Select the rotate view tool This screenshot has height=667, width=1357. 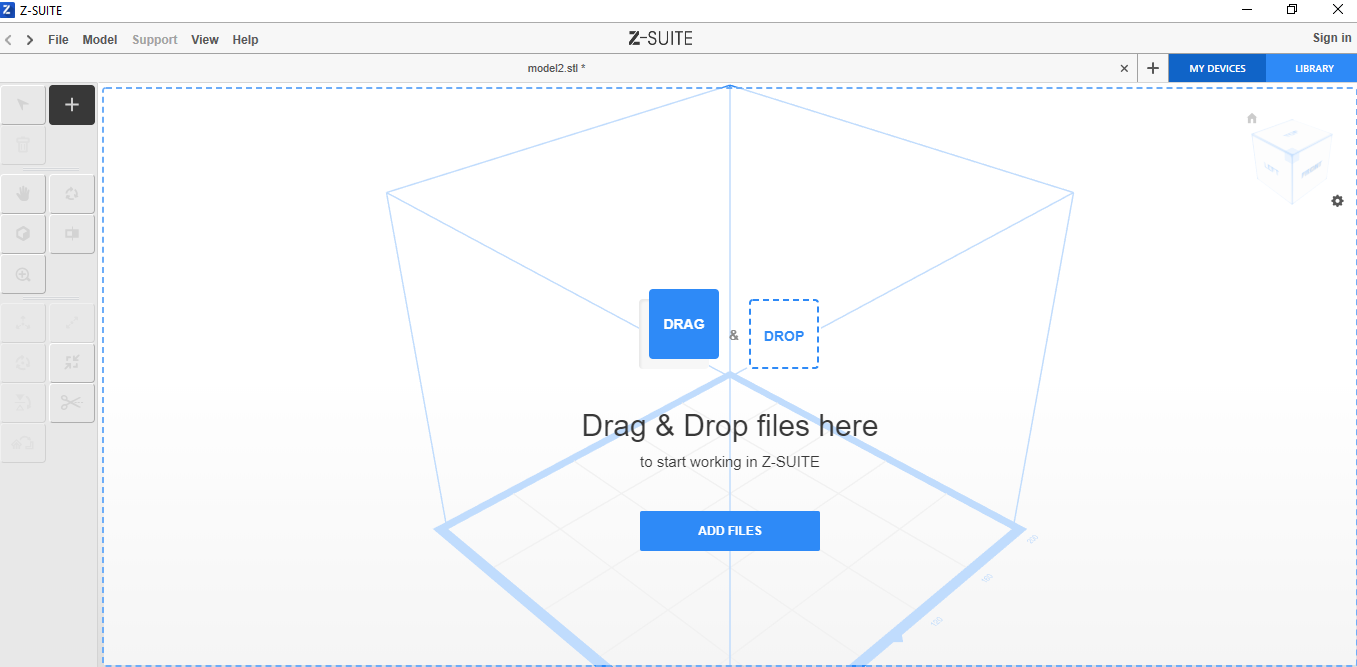(x=72, y=193)
